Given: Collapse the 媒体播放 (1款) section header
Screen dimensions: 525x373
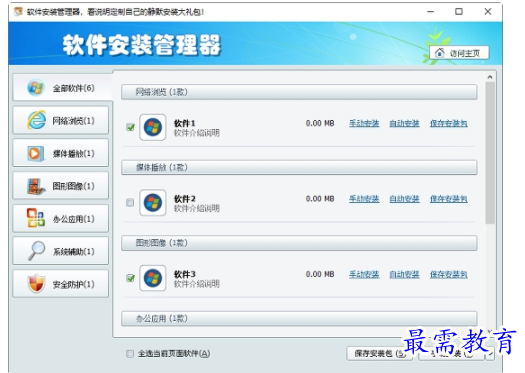Looking at the screenshot, I should coord(299,167).
